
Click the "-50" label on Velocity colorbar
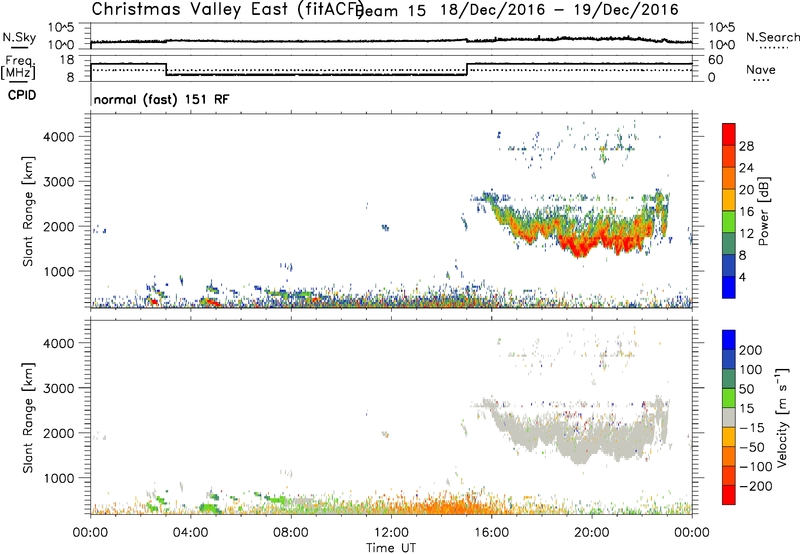point(751,447)
